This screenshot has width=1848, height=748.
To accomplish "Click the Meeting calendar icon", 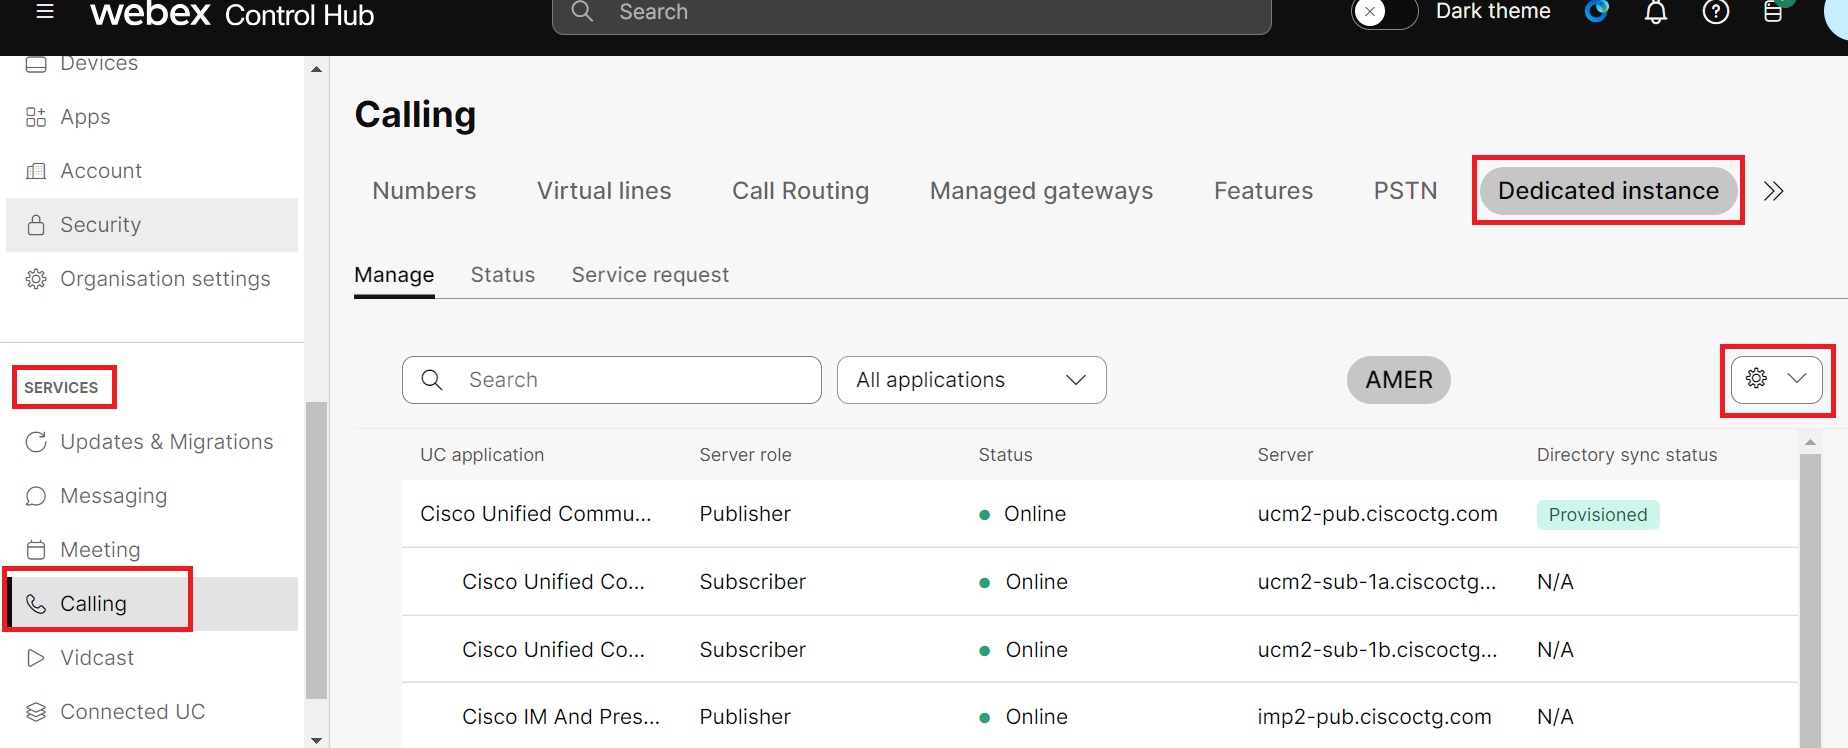I will click(36, 550).
